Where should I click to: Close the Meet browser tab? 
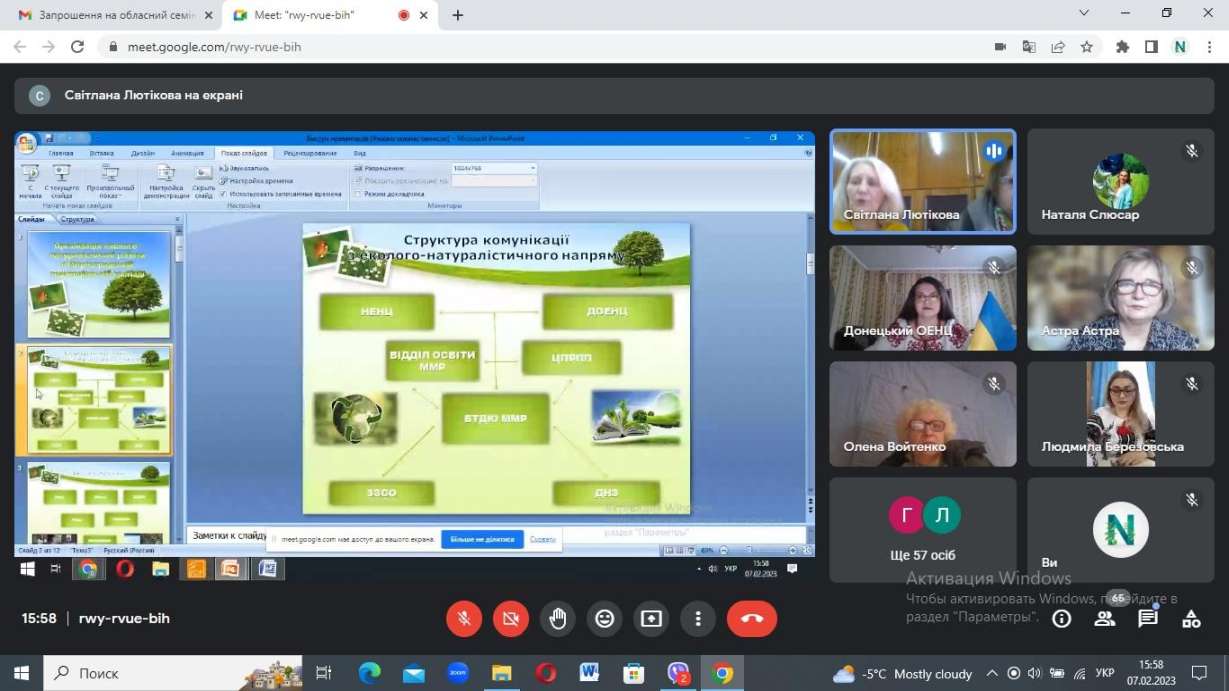coord(424,15)
